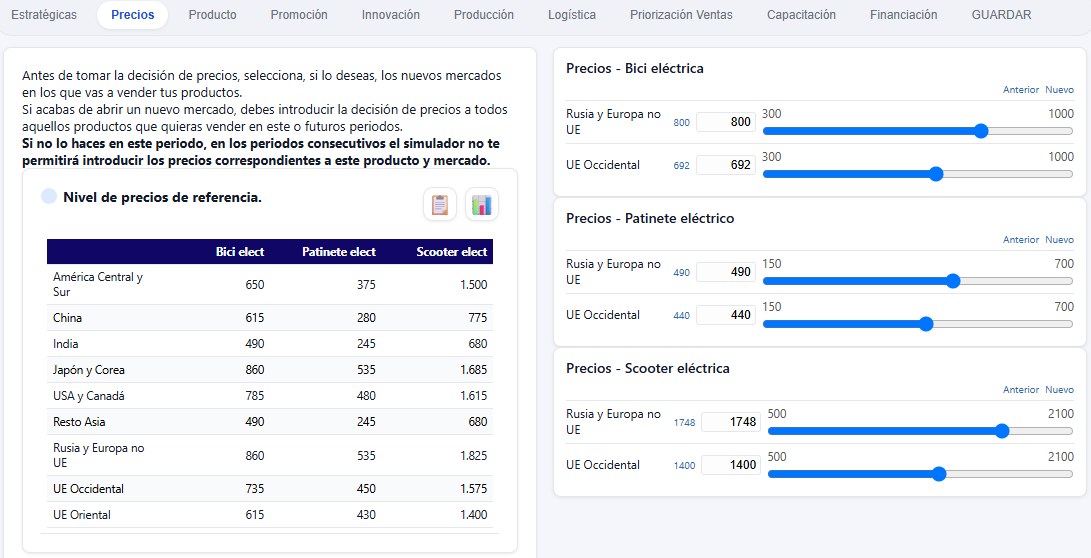Go to Priorización Ventas tab
This screenshot has height=558, width=1091.
click(681, 15)
